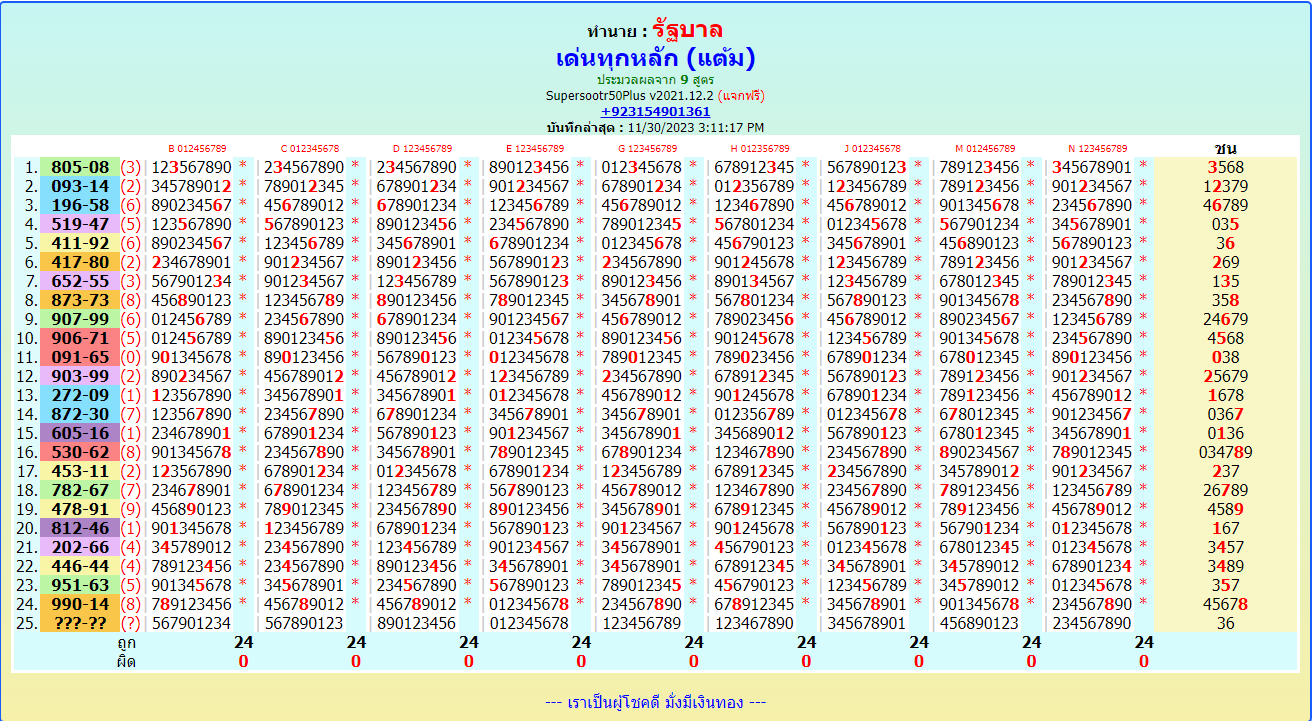Select result cell 272-09 in row 13

click(80, 395)
